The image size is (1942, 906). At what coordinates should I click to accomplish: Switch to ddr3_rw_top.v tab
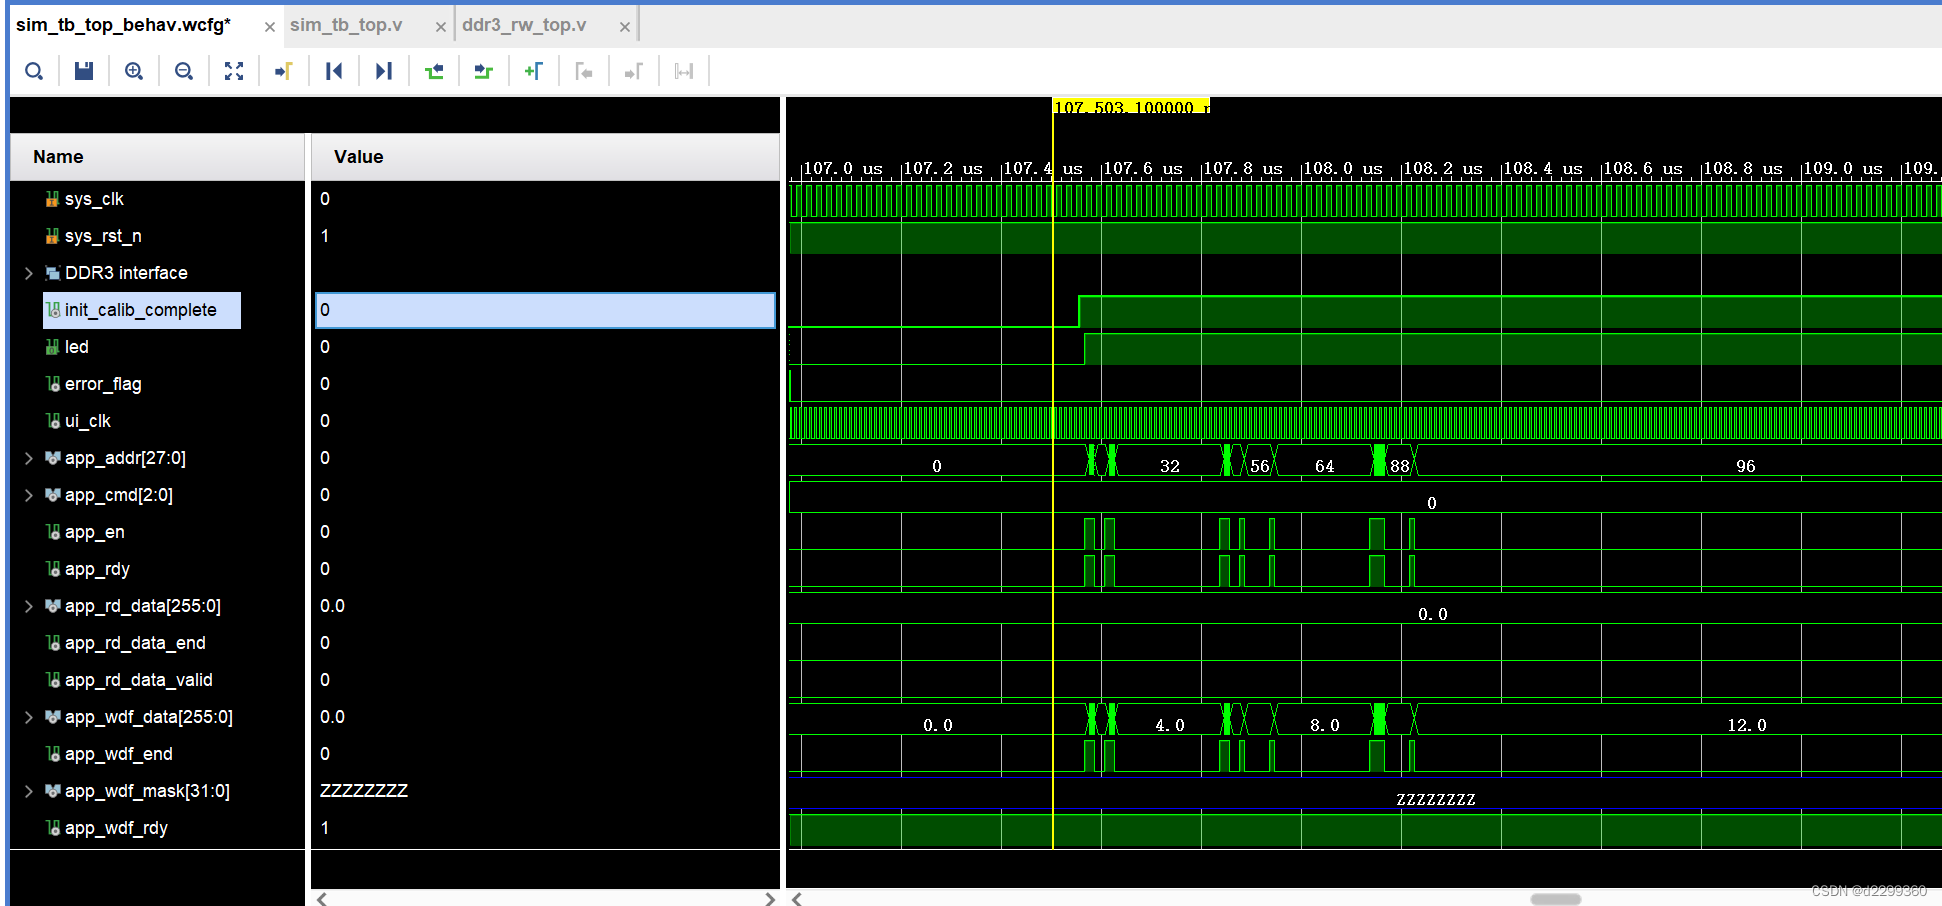click(x=524, y=25)
